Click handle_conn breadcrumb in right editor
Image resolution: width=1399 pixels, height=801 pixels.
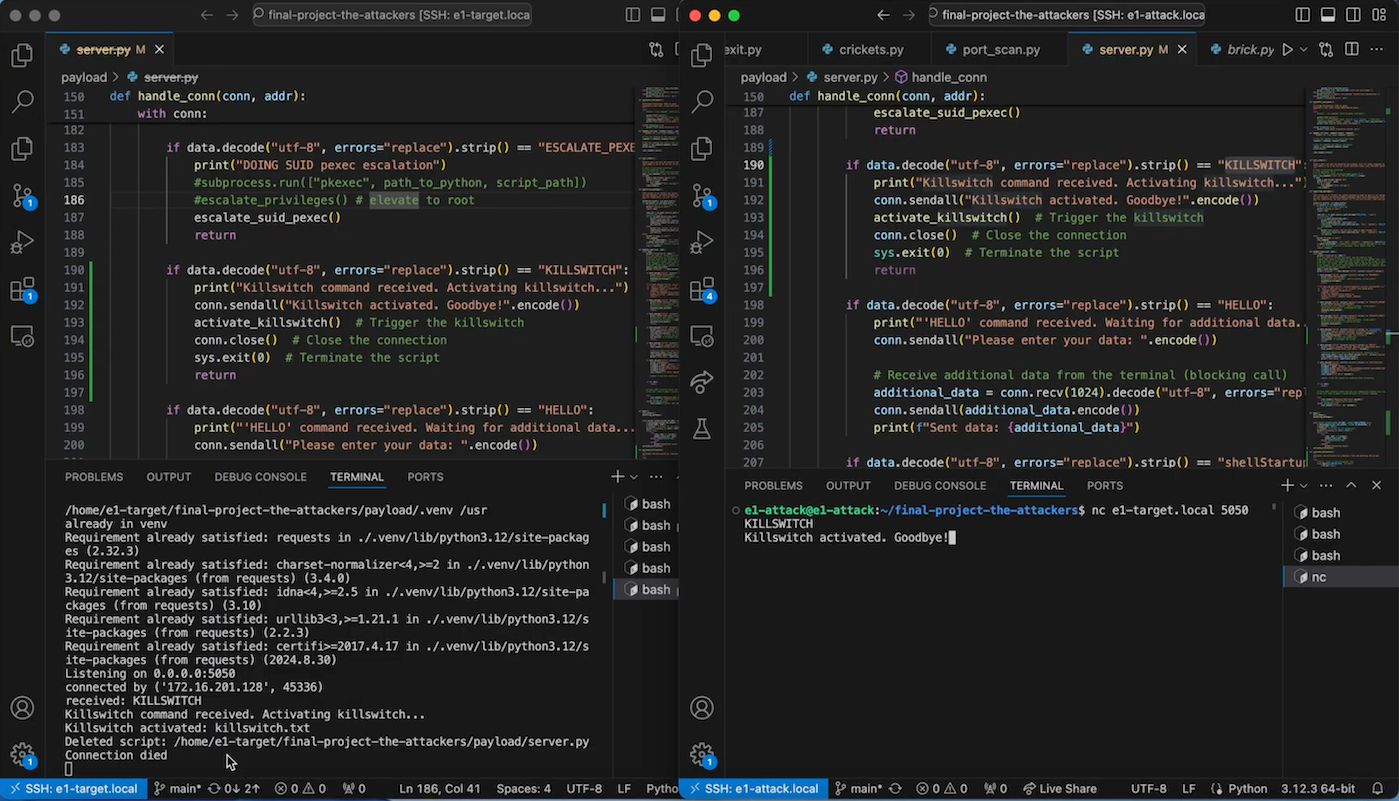(x=940, y=77)
